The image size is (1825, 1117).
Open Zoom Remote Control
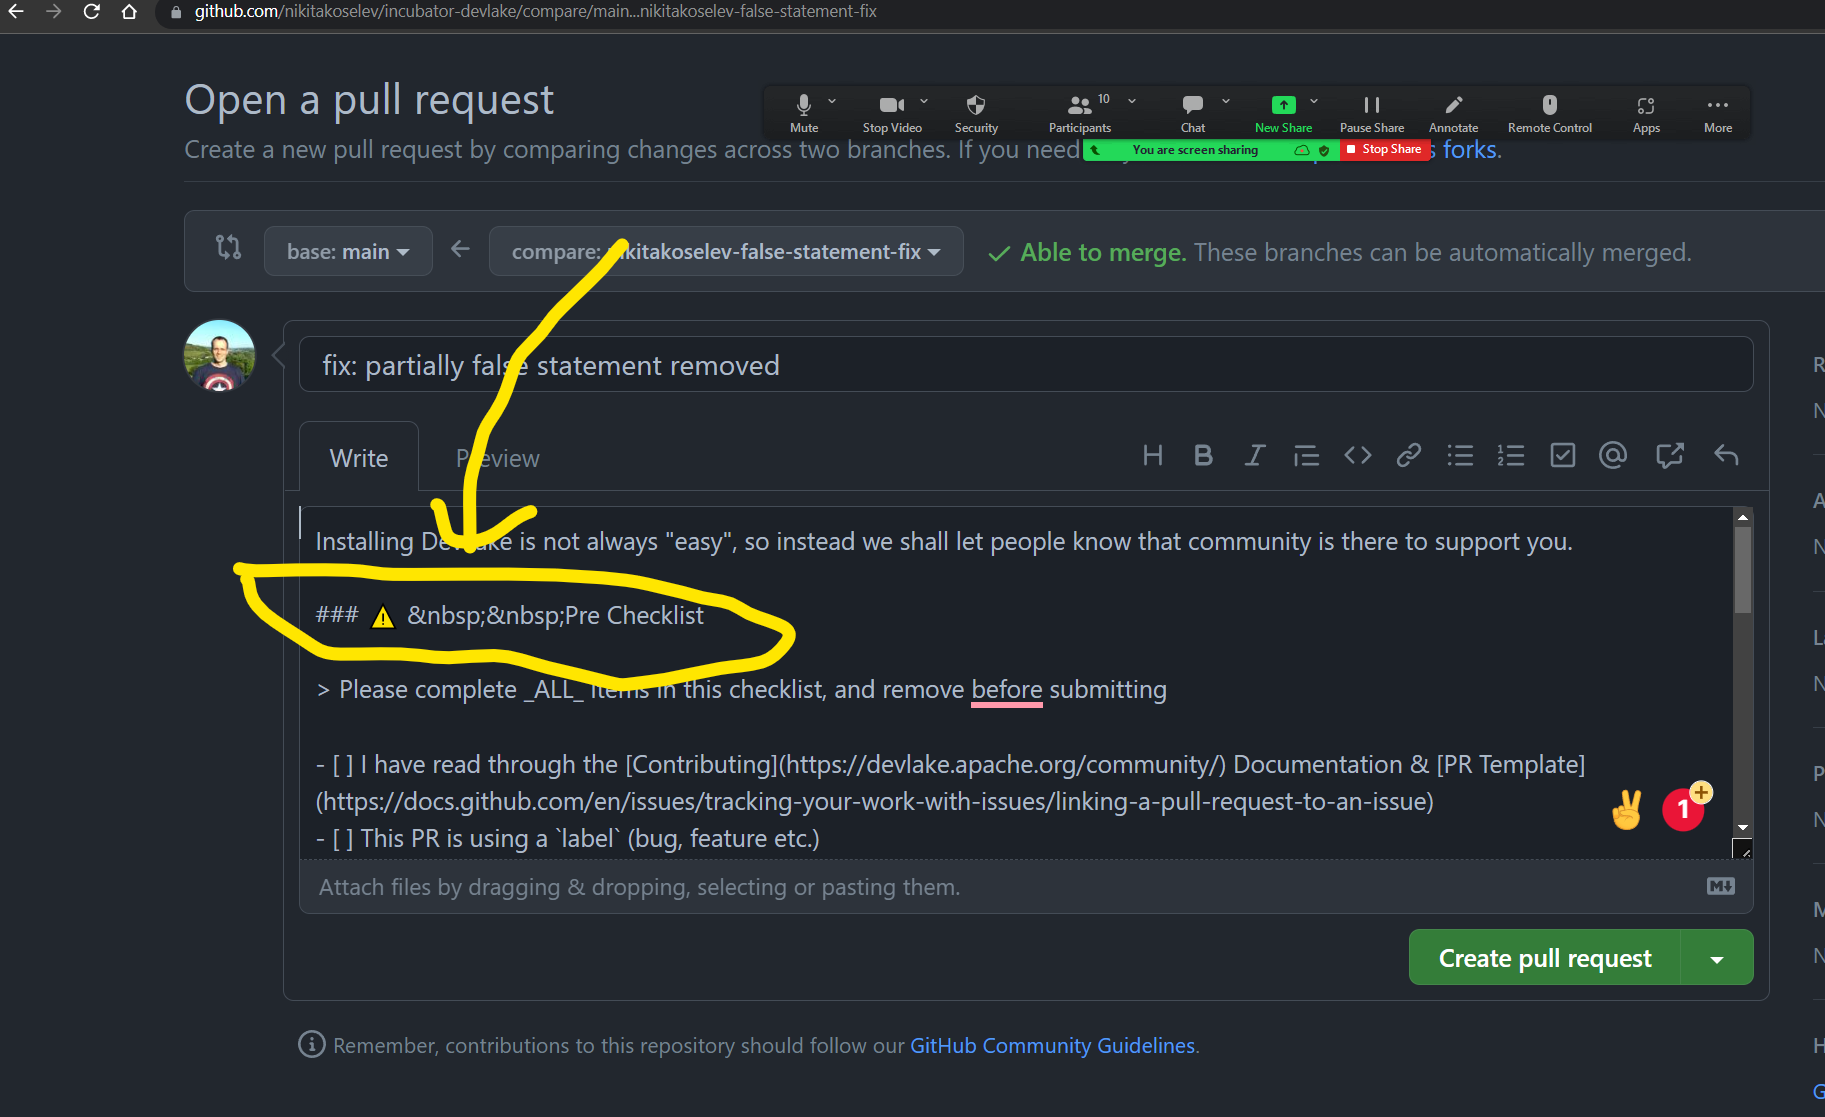point(1550,114)
